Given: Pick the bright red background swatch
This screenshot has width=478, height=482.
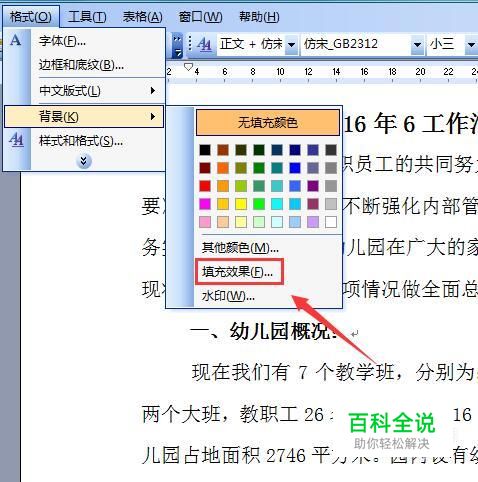Looking at the screenshot, I should click(x=205, y=186).
